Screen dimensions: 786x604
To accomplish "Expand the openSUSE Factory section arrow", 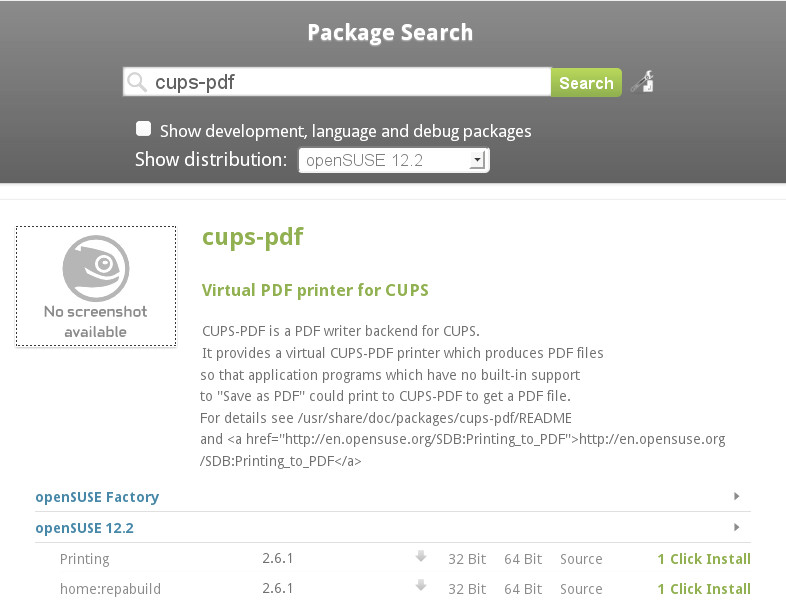I will point(736,496).
